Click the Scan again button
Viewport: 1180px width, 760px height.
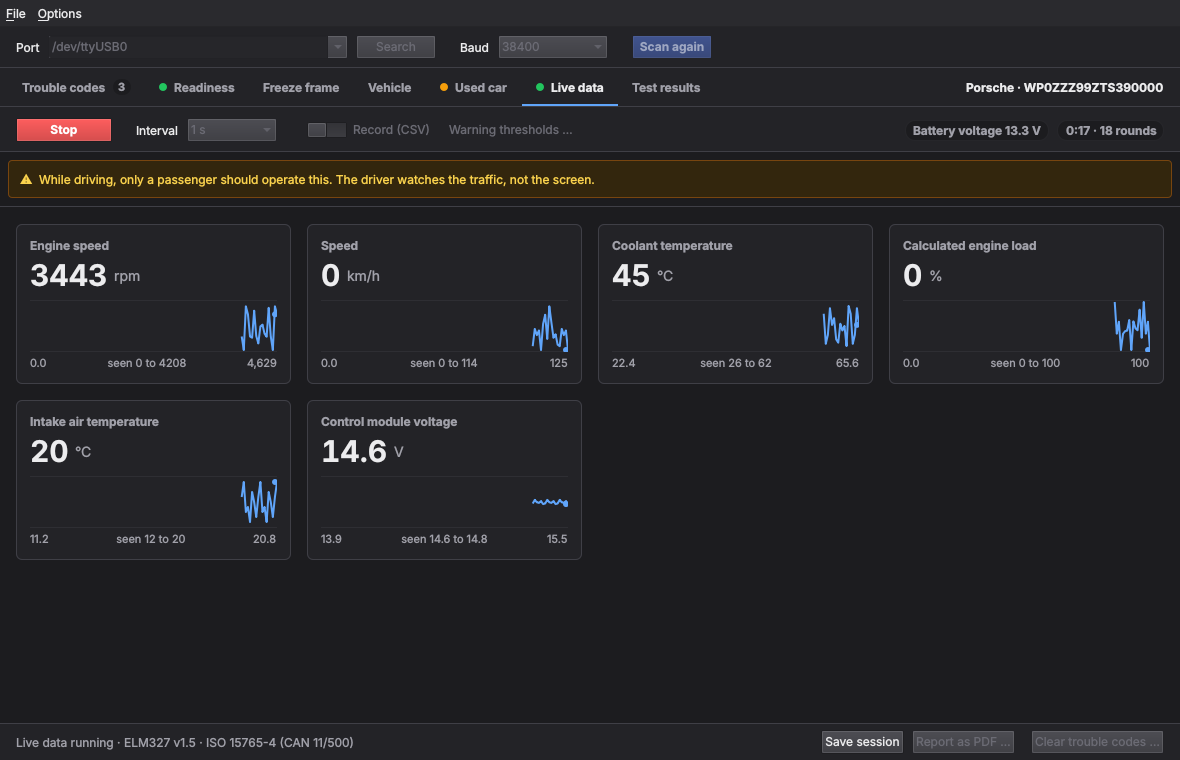[672, 47]
